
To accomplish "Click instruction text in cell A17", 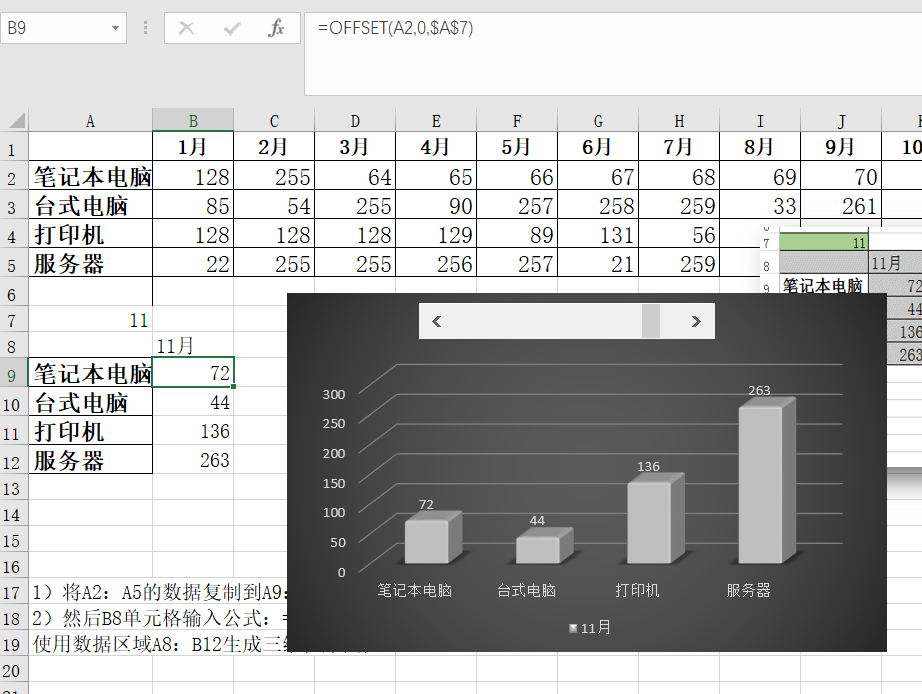I will pyautogui.click(x=159, y=592).
